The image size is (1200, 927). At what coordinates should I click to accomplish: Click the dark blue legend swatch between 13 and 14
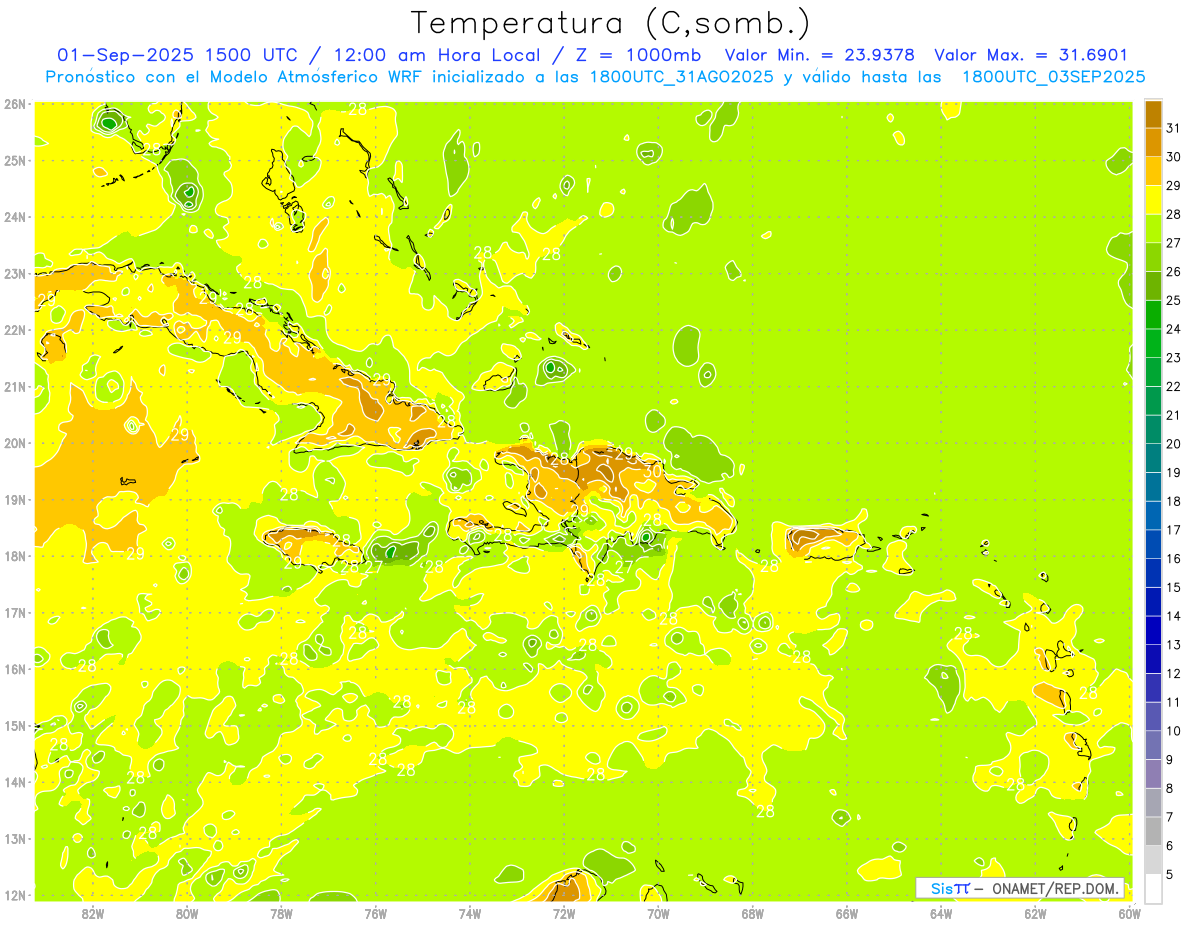click(x=1153, y=631)
